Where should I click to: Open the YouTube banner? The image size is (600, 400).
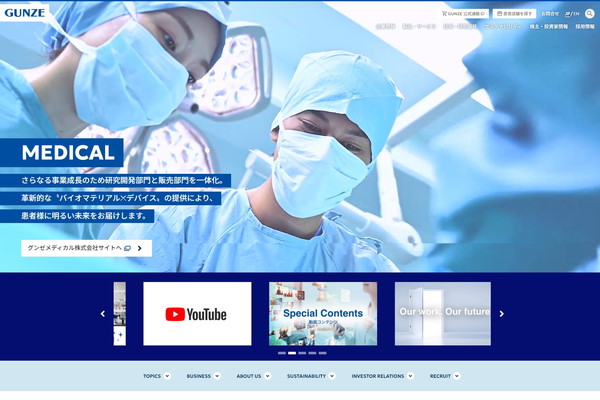pyautogui.click(x=197, y=313)
